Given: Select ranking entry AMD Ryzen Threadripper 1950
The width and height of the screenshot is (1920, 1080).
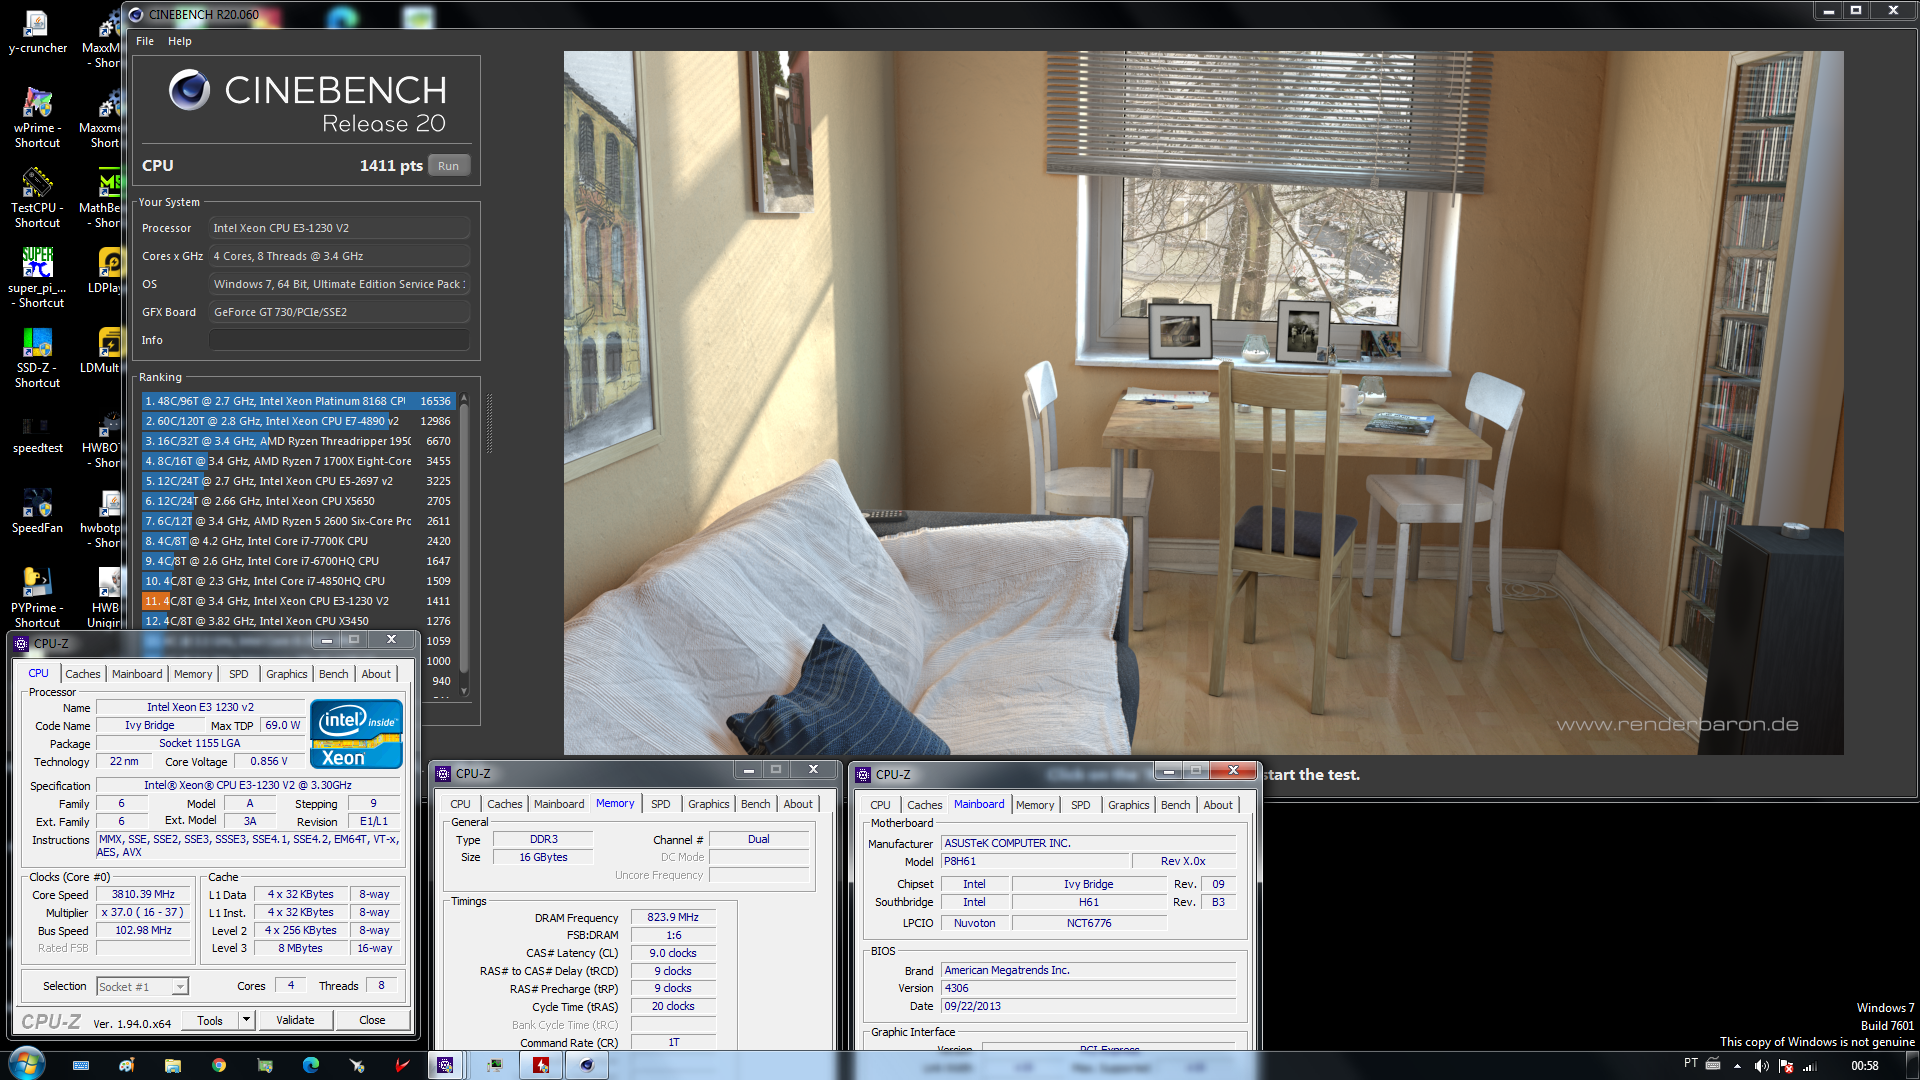Looking at the screenshot, I should click(299, 441).
